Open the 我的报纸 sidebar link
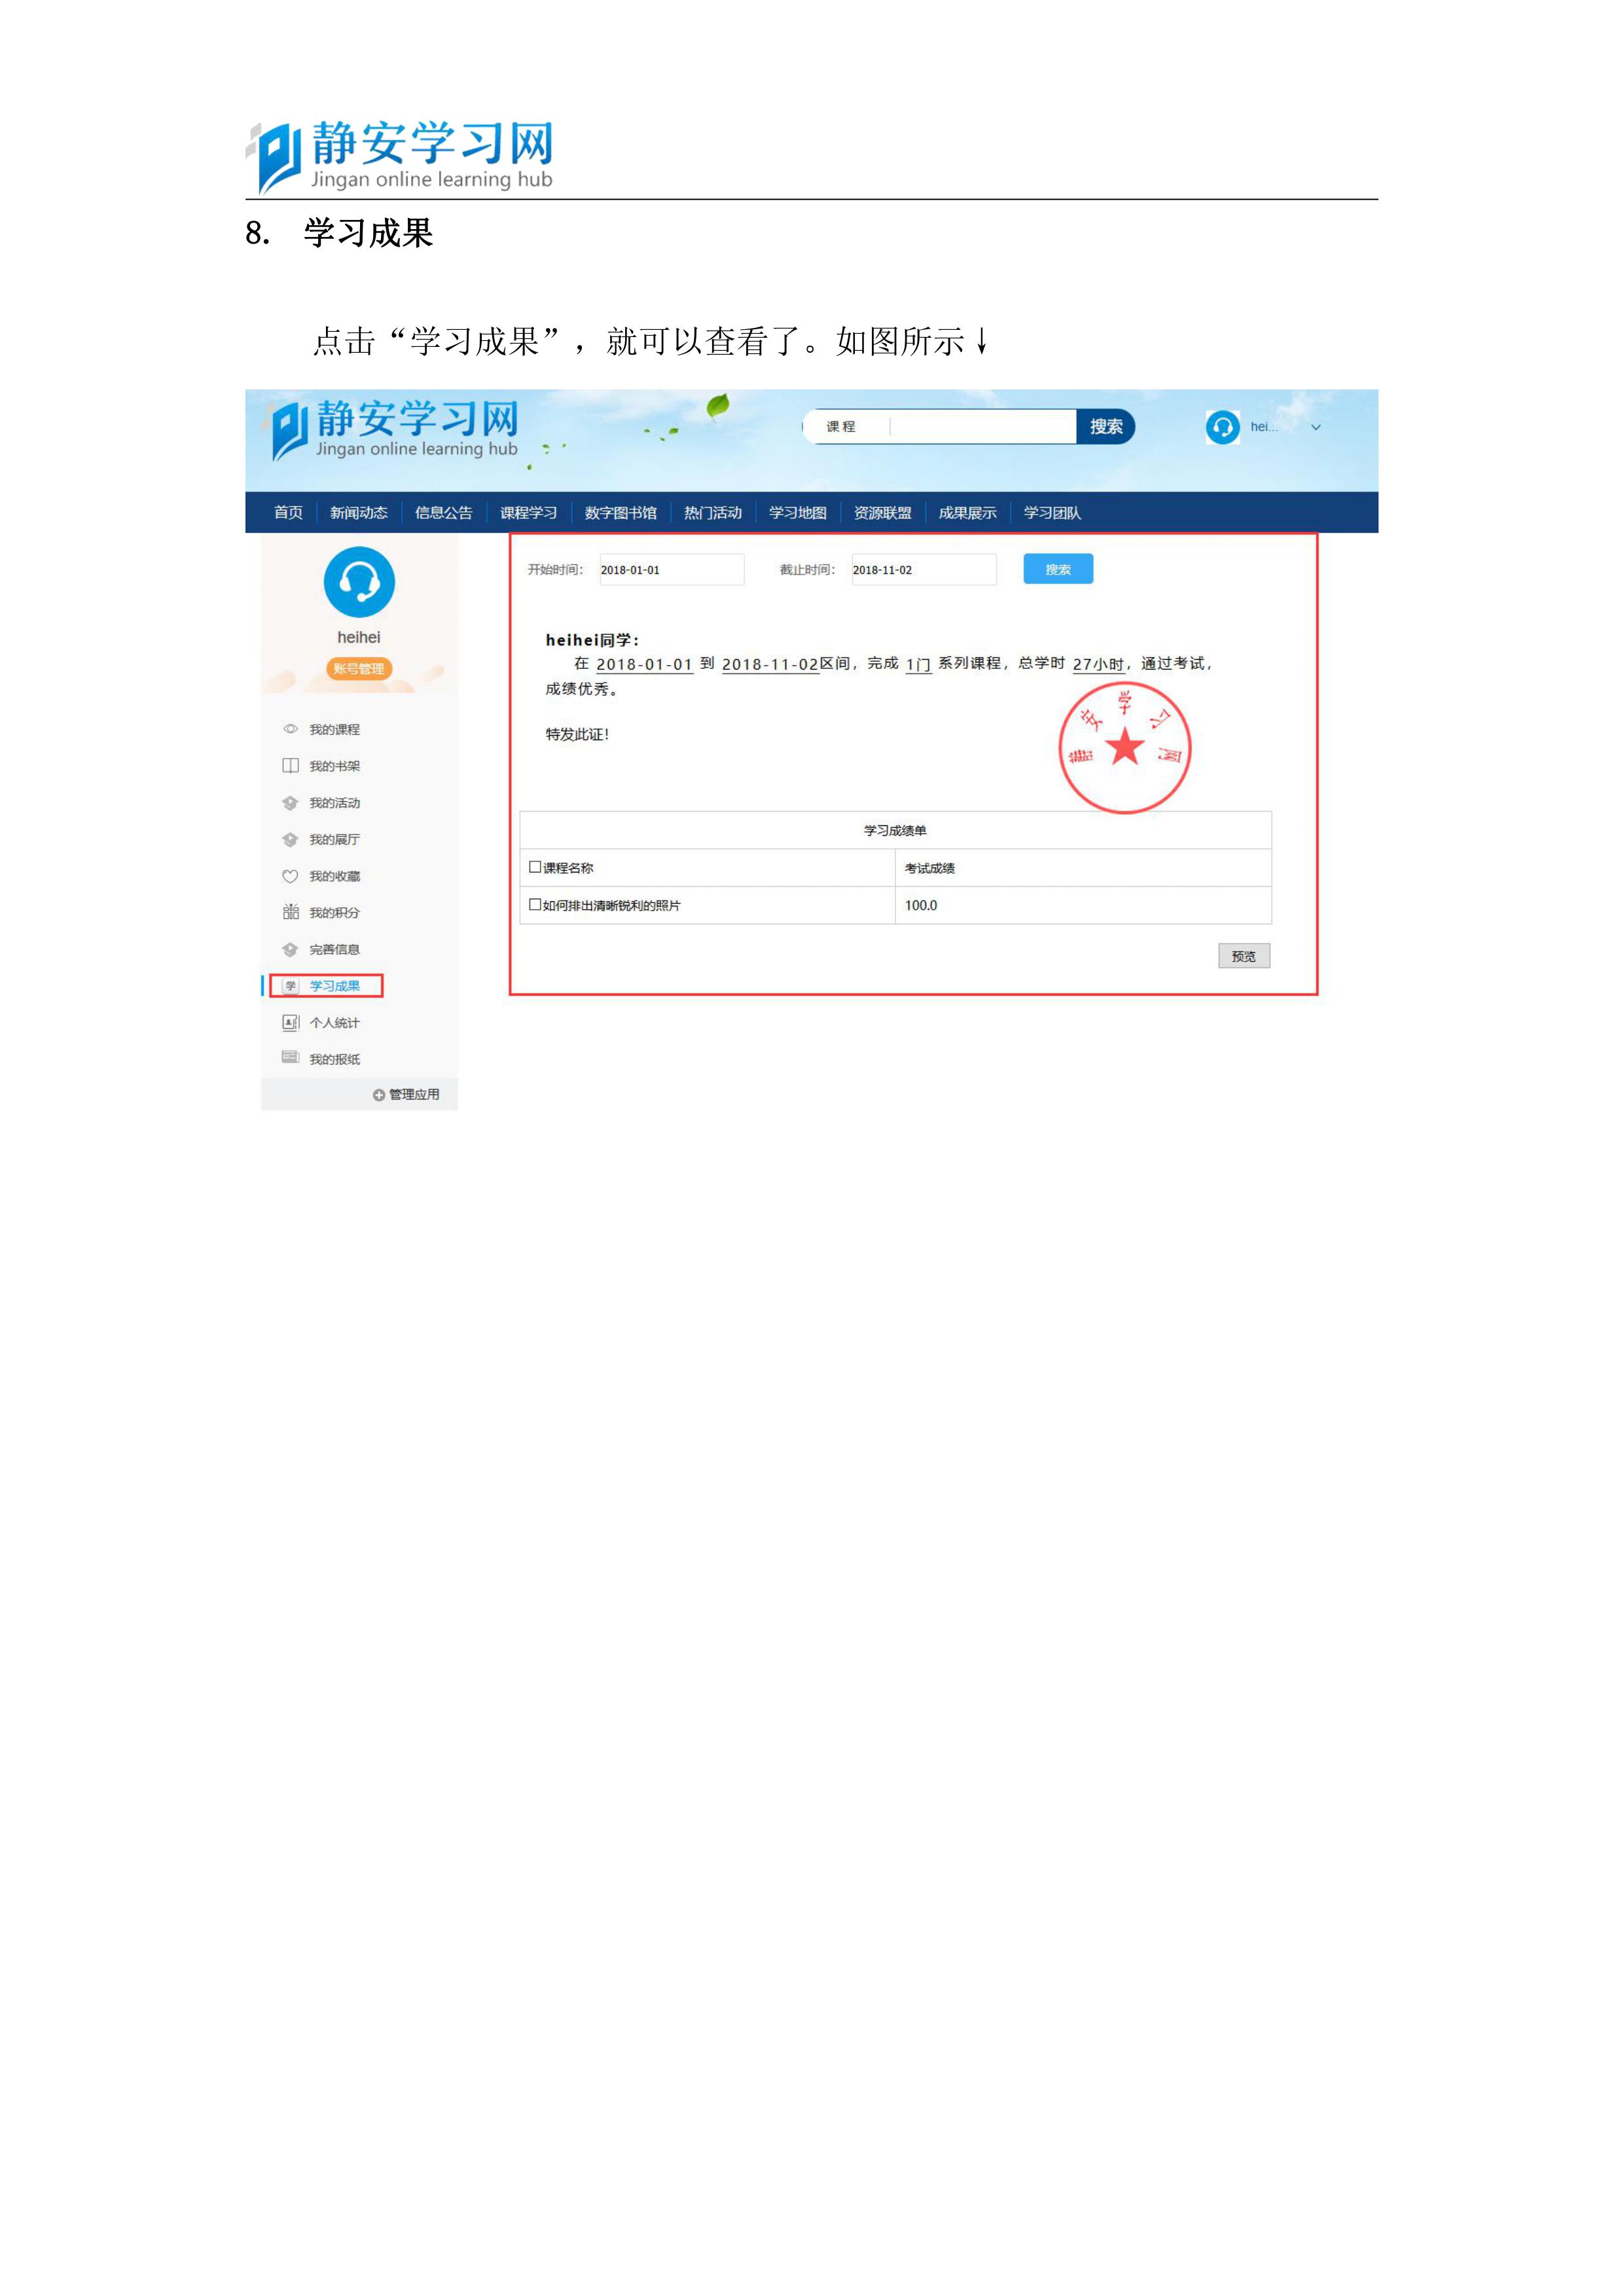This screenshot has width=1624, height=2296. pos(335,1059)
